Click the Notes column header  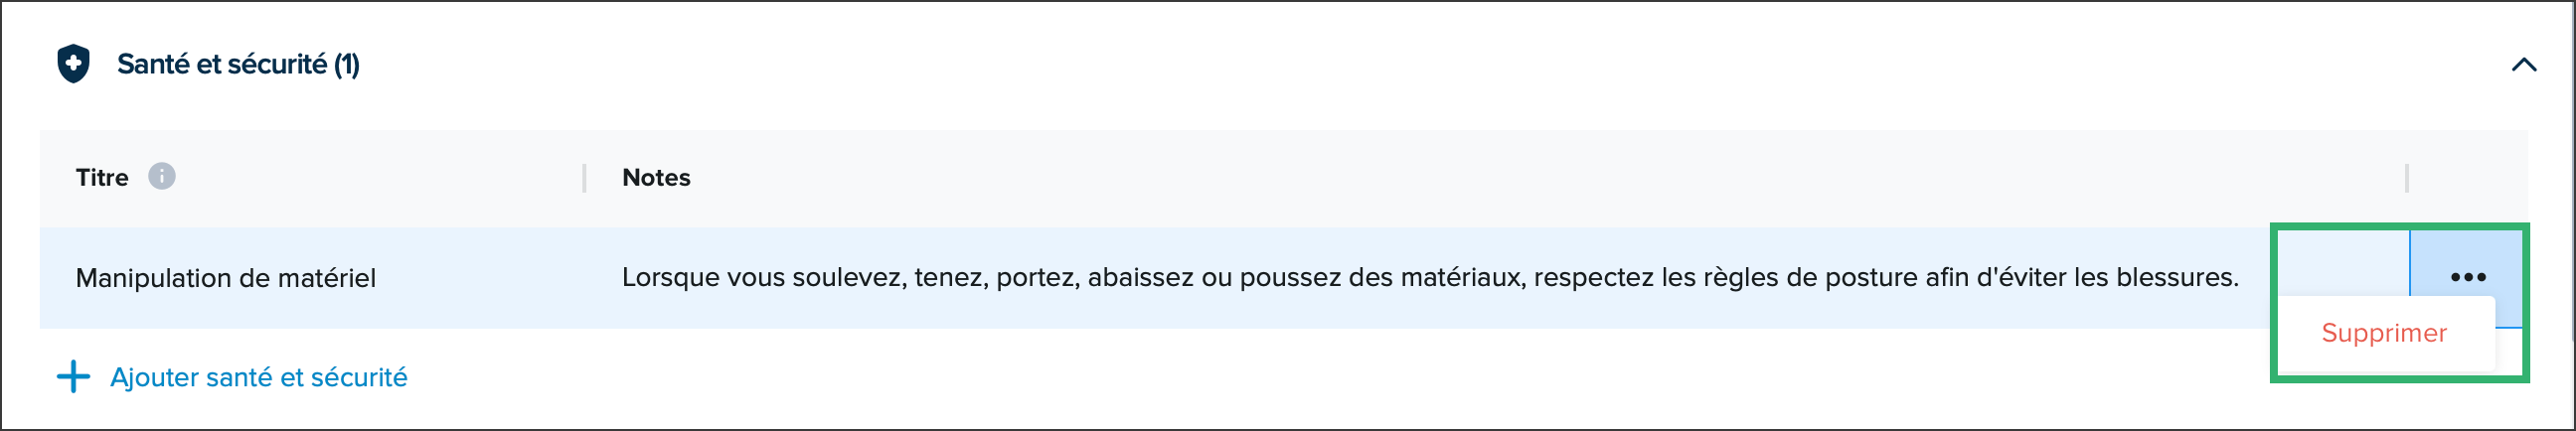pos(656,177)
